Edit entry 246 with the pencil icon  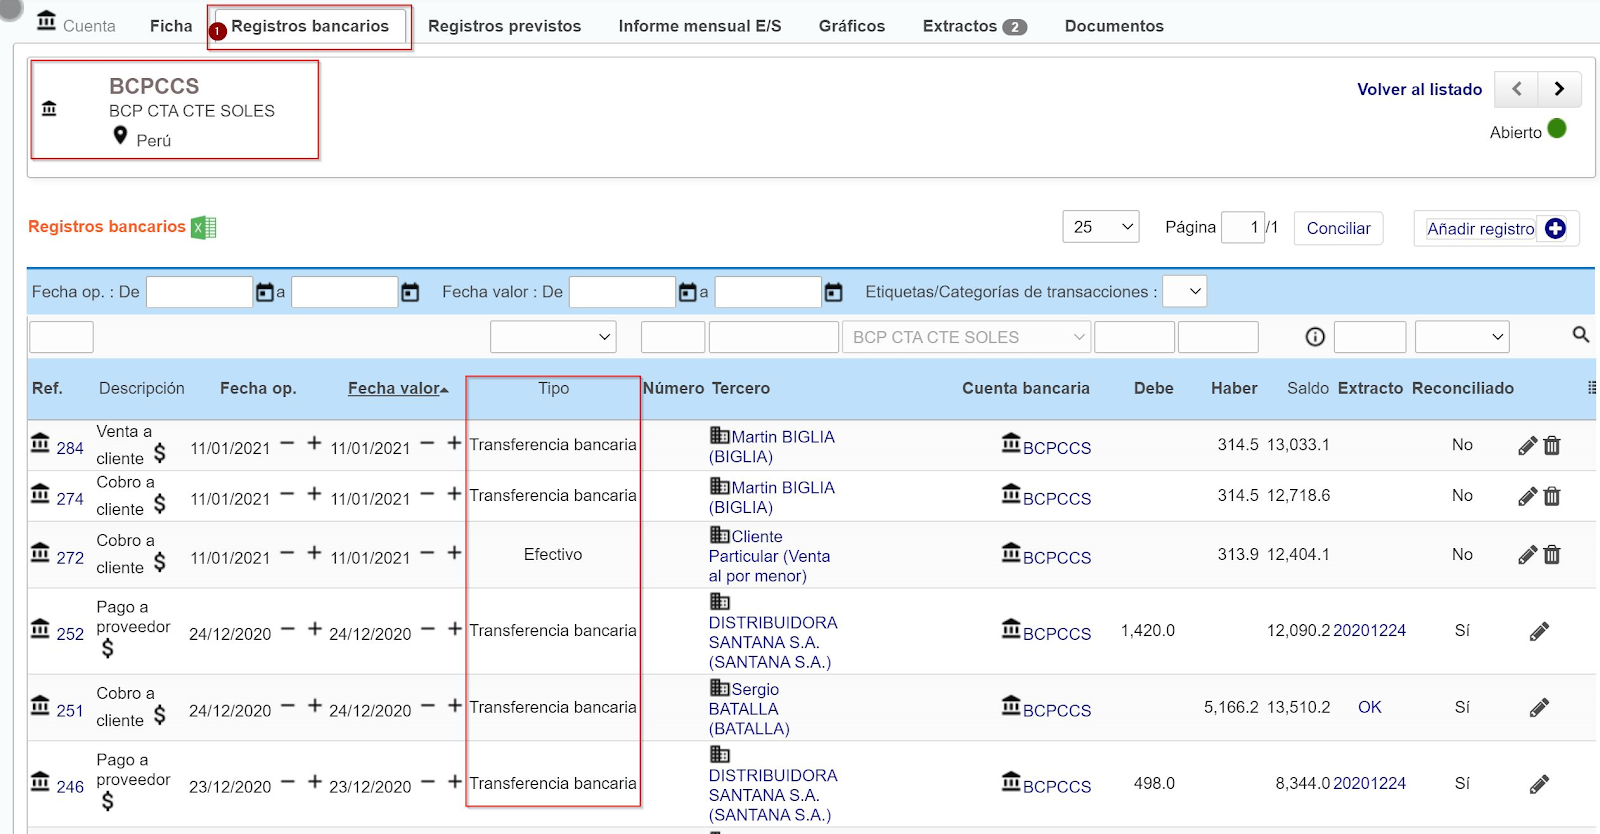coord(1539,784)
